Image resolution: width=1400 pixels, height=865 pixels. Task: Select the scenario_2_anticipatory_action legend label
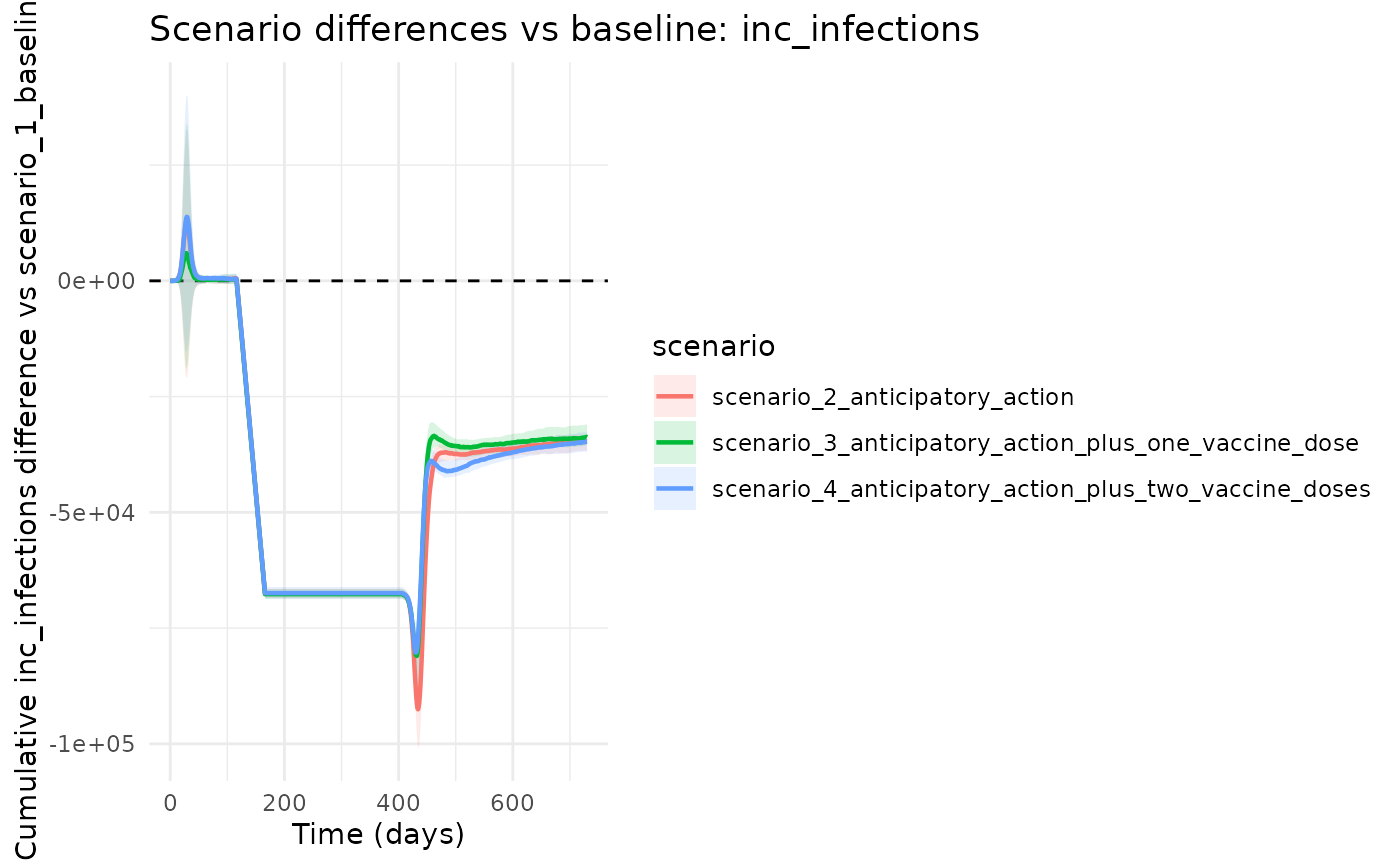click(x=892, y=397)
